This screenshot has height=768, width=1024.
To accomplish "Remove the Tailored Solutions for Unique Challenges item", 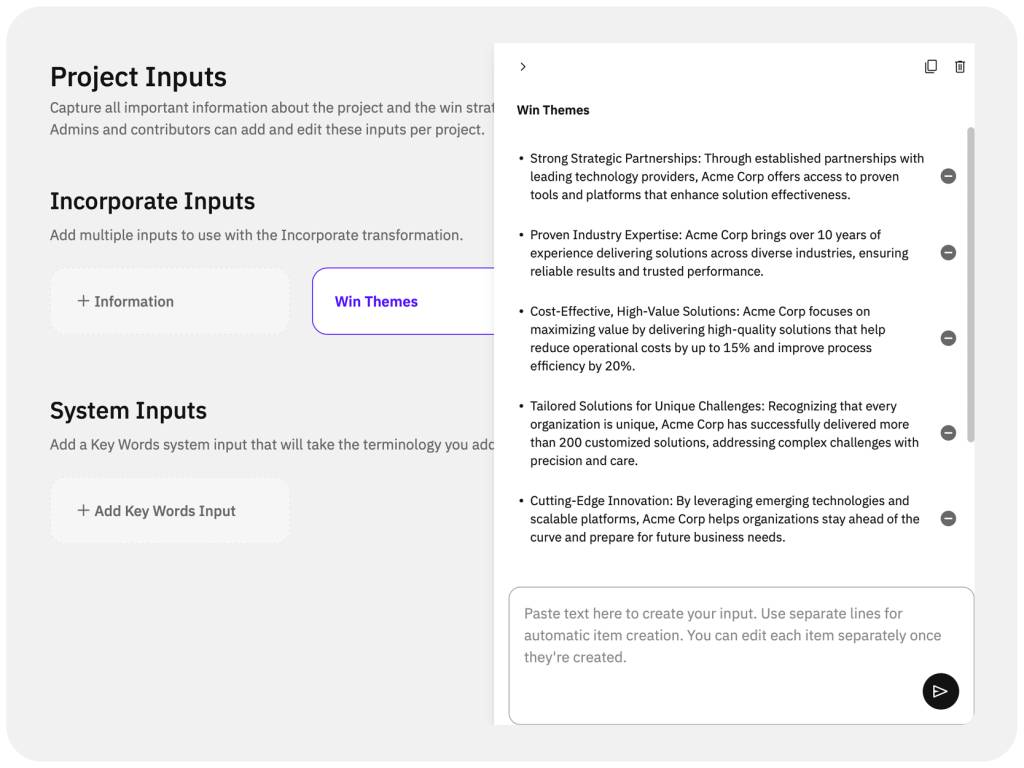I will [x=948, y=433].
